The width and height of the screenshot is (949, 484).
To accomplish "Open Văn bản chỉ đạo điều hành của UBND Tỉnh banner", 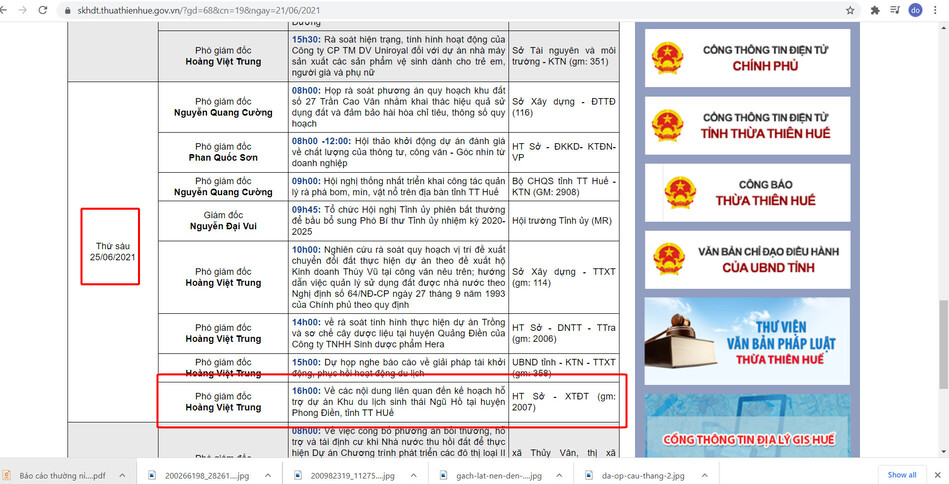I will pos(747,260).
